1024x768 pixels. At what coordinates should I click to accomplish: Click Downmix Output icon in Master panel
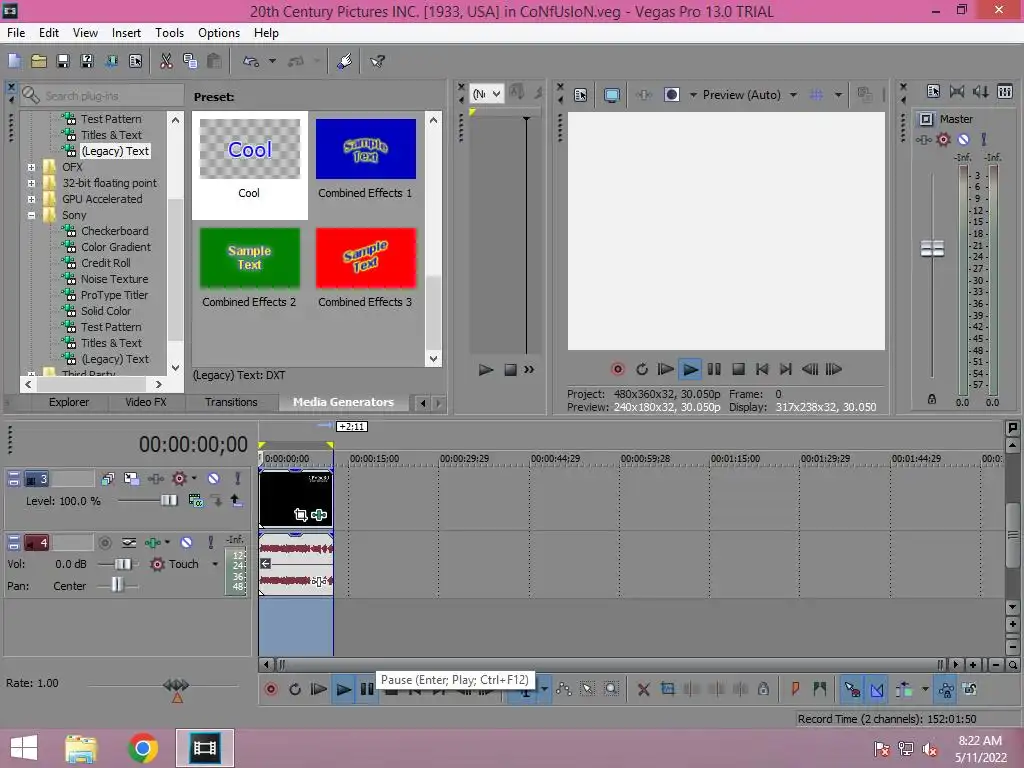point(957,91)
